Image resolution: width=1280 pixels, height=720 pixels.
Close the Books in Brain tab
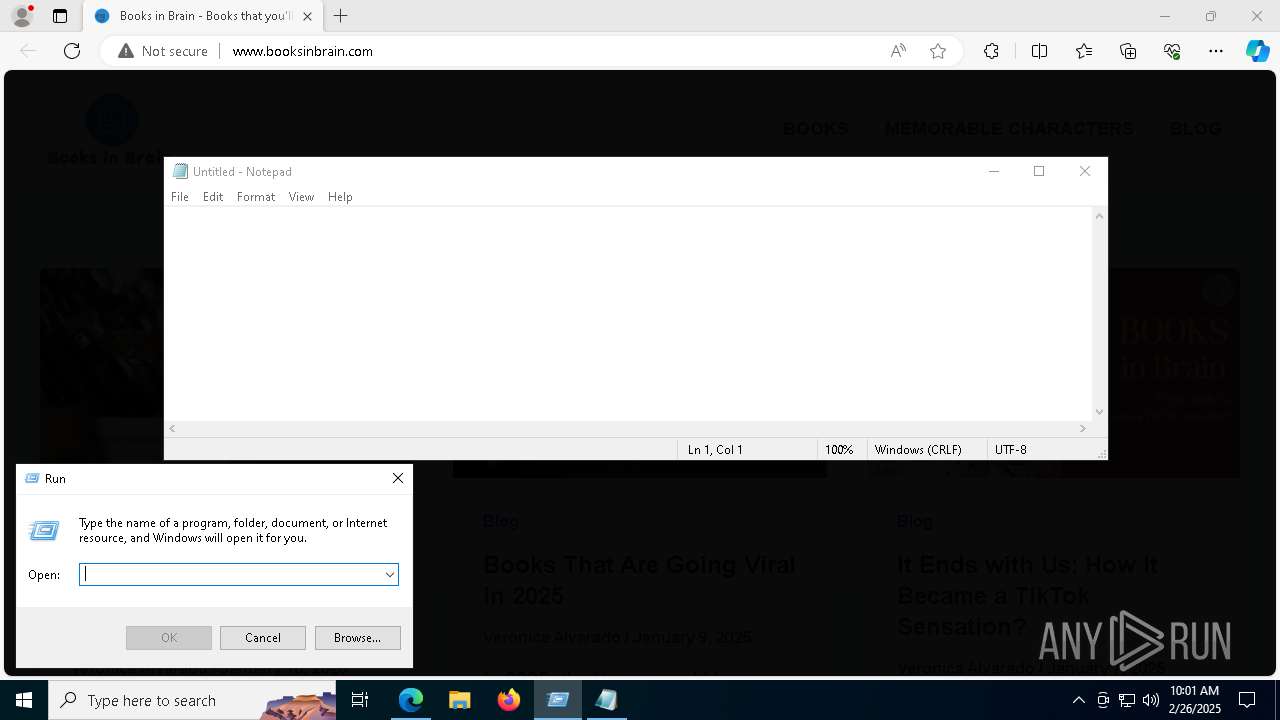(x=307, y=16)
